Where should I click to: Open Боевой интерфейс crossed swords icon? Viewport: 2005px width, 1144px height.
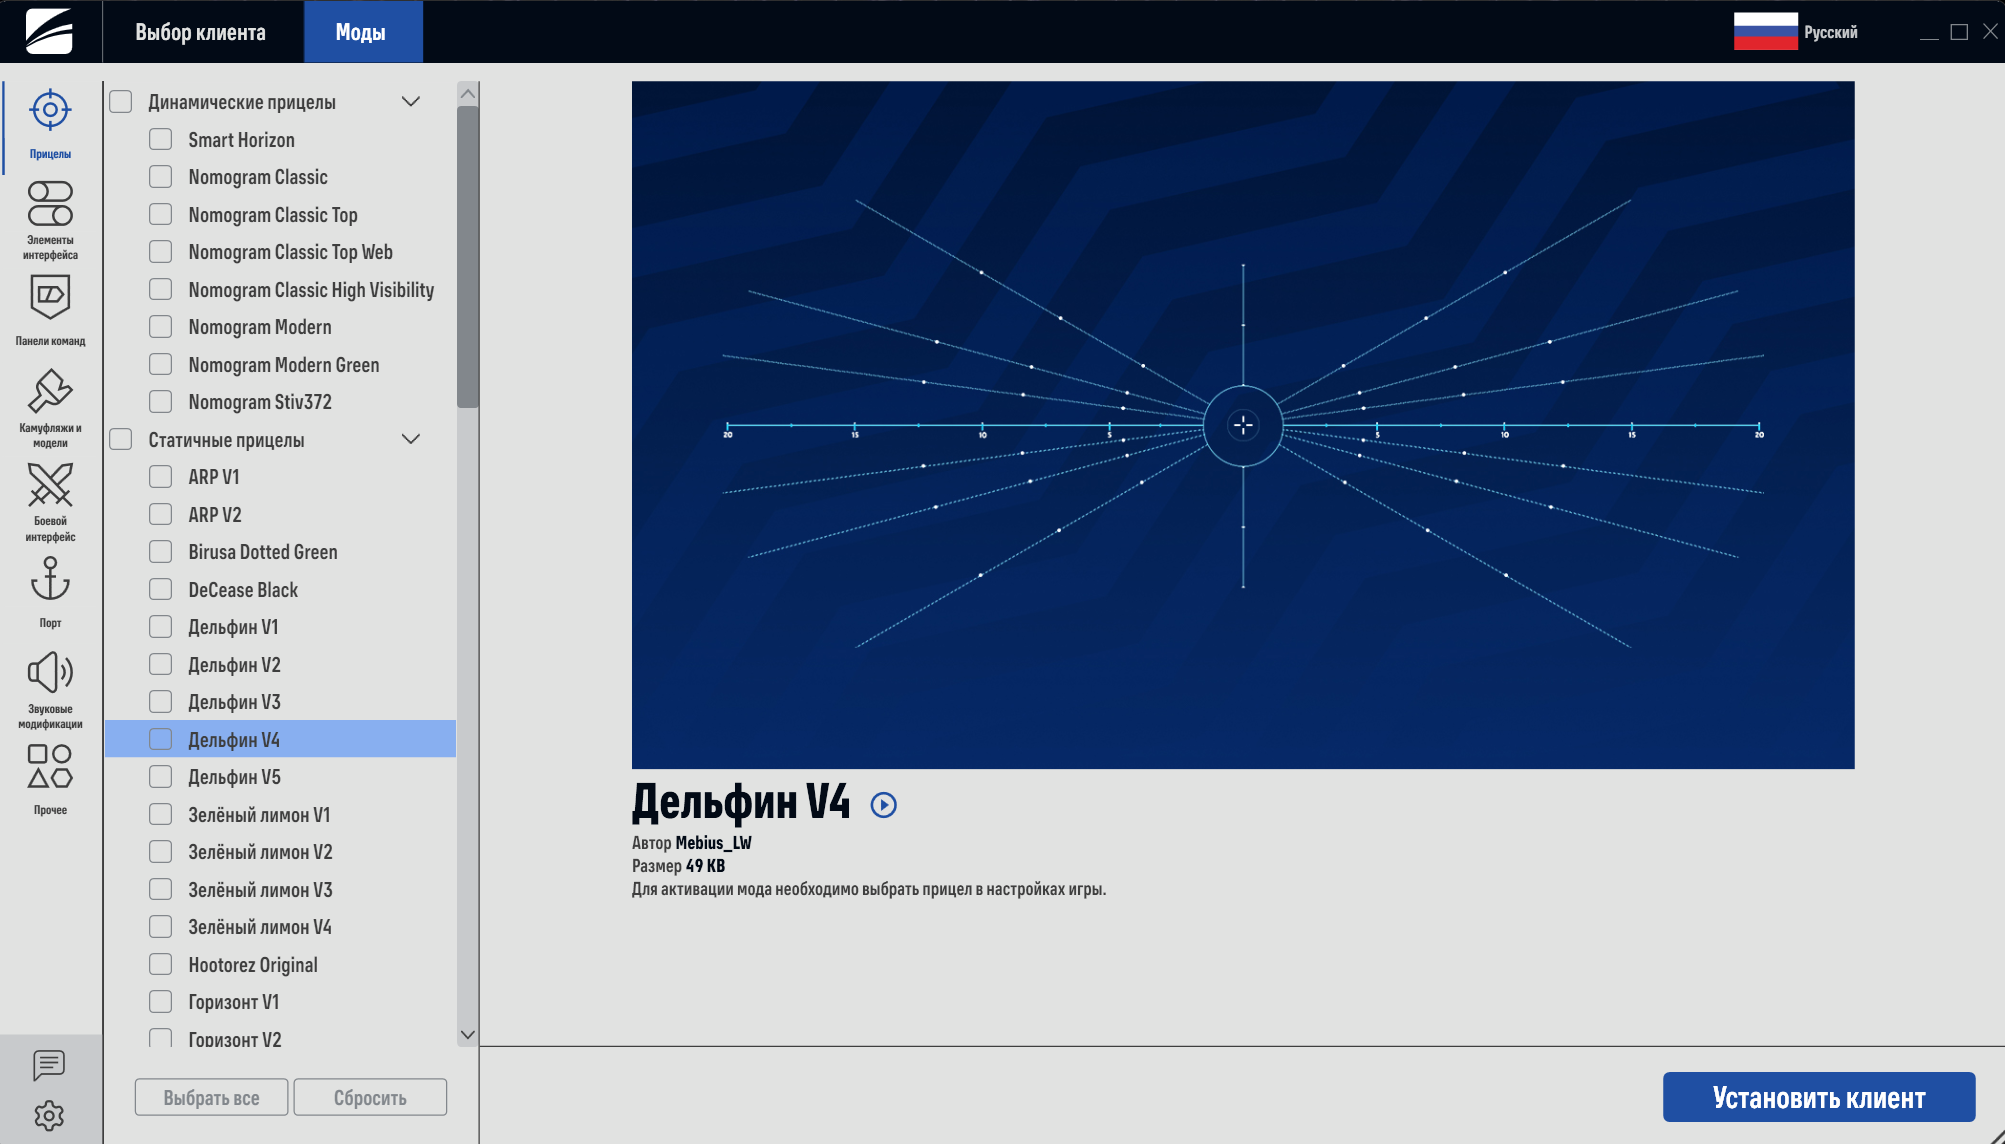pos(50,486)
